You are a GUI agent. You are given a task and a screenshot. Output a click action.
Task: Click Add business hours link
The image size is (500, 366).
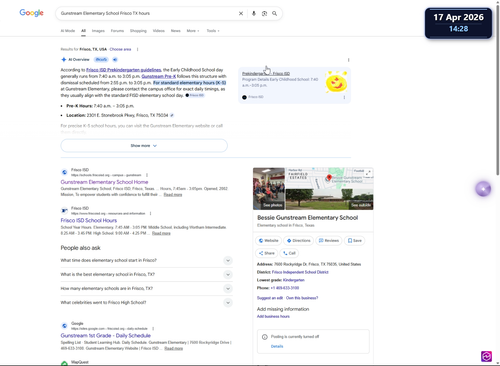(273, 317)
